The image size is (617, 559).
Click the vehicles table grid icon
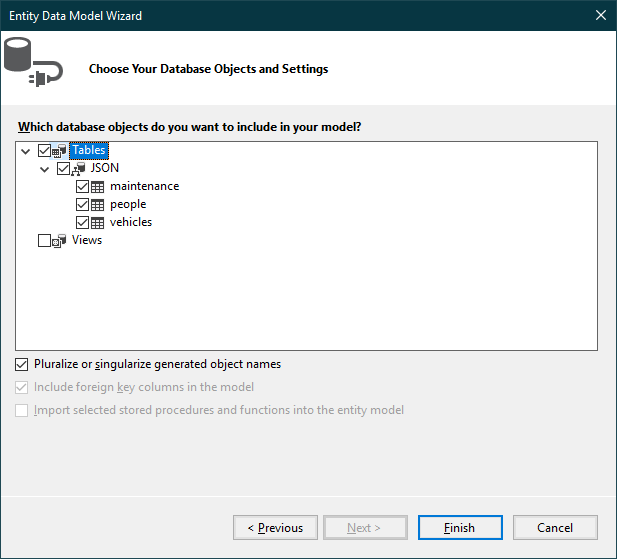click(98, 223)
